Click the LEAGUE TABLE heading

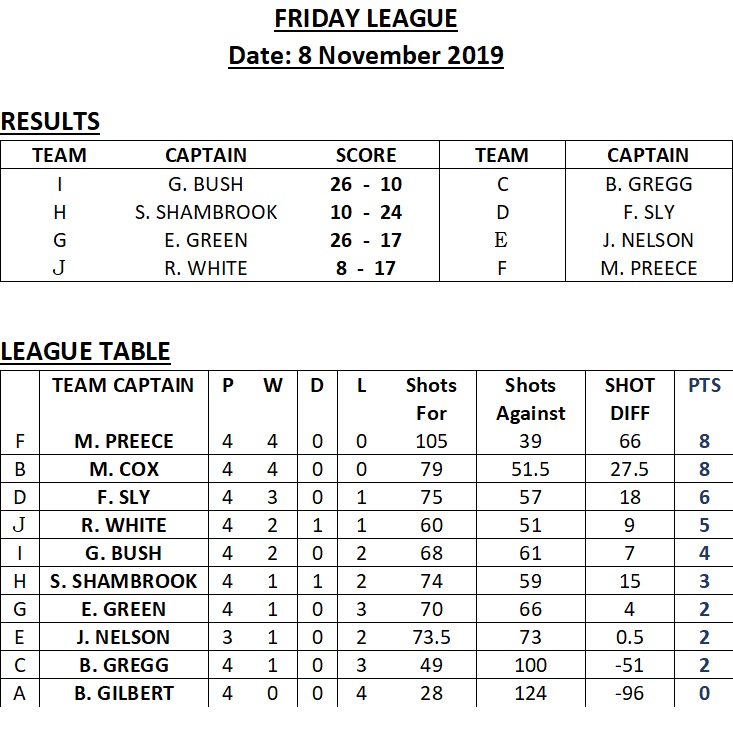click(85, 352)
